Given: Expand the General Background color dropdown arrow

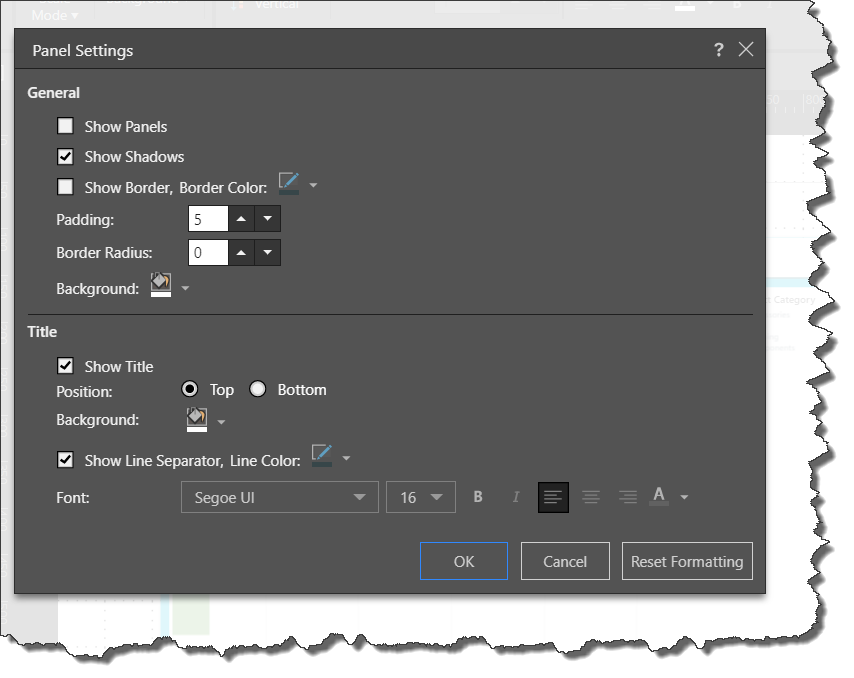Looking at the screenshot, I should (x=186, y=289).
